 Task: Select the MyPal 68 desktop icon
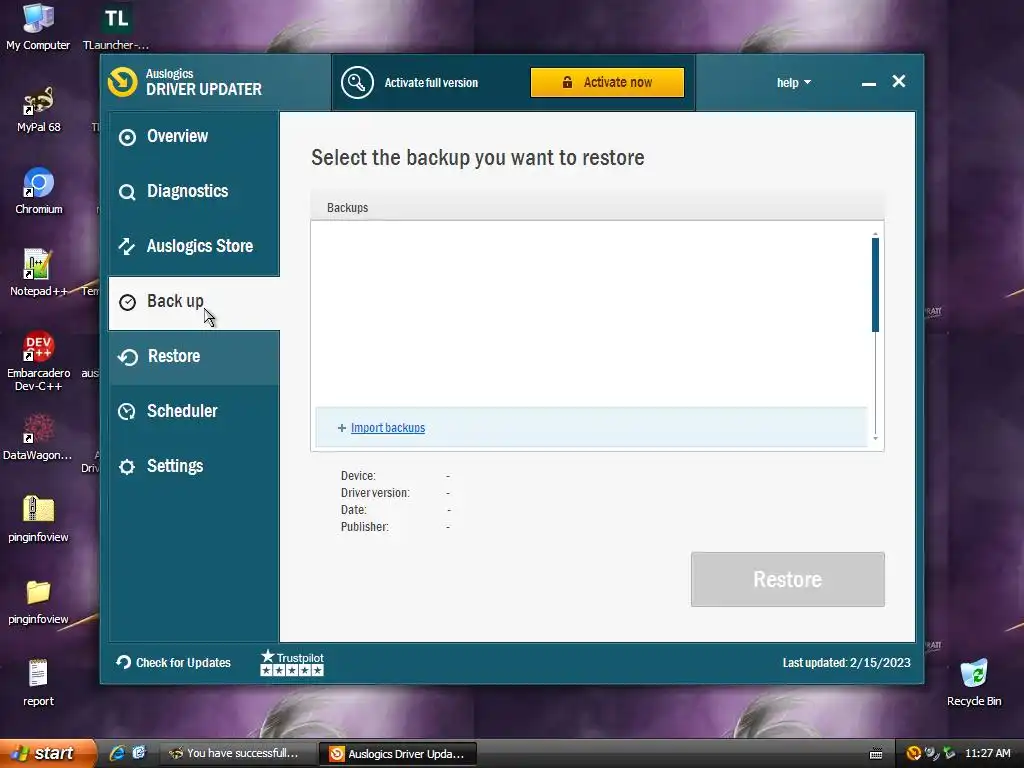pos(39,110)
